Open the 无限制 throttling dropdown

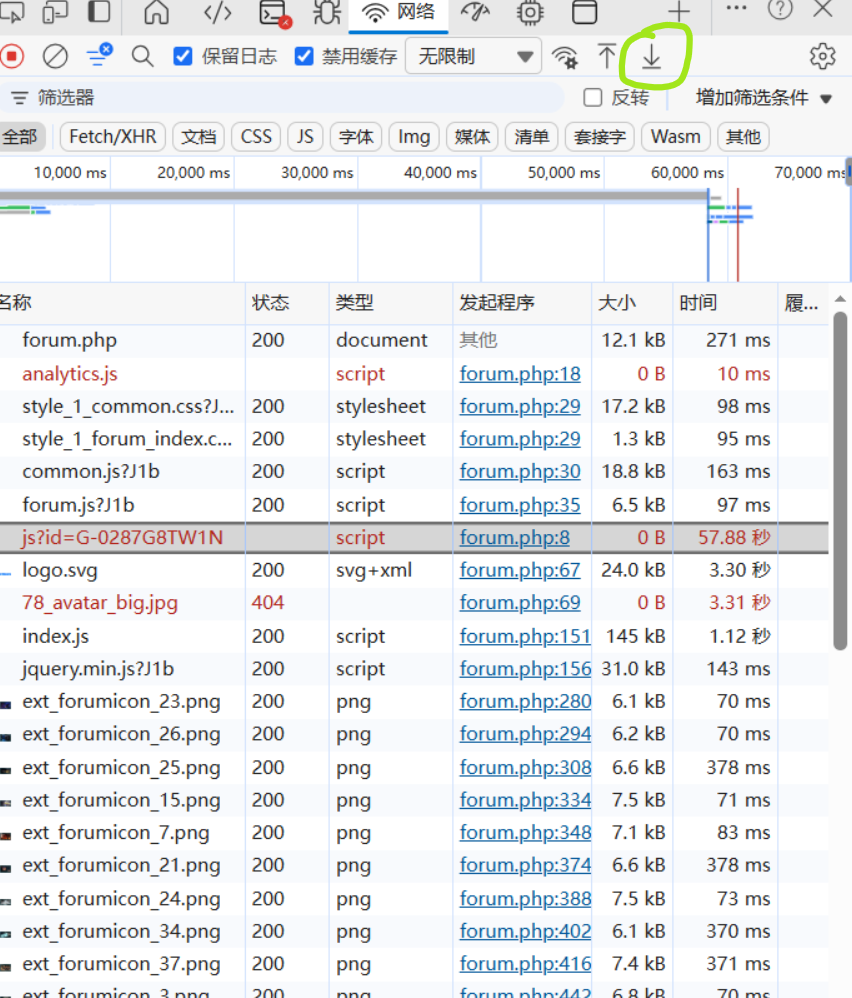tap(473, 56)
